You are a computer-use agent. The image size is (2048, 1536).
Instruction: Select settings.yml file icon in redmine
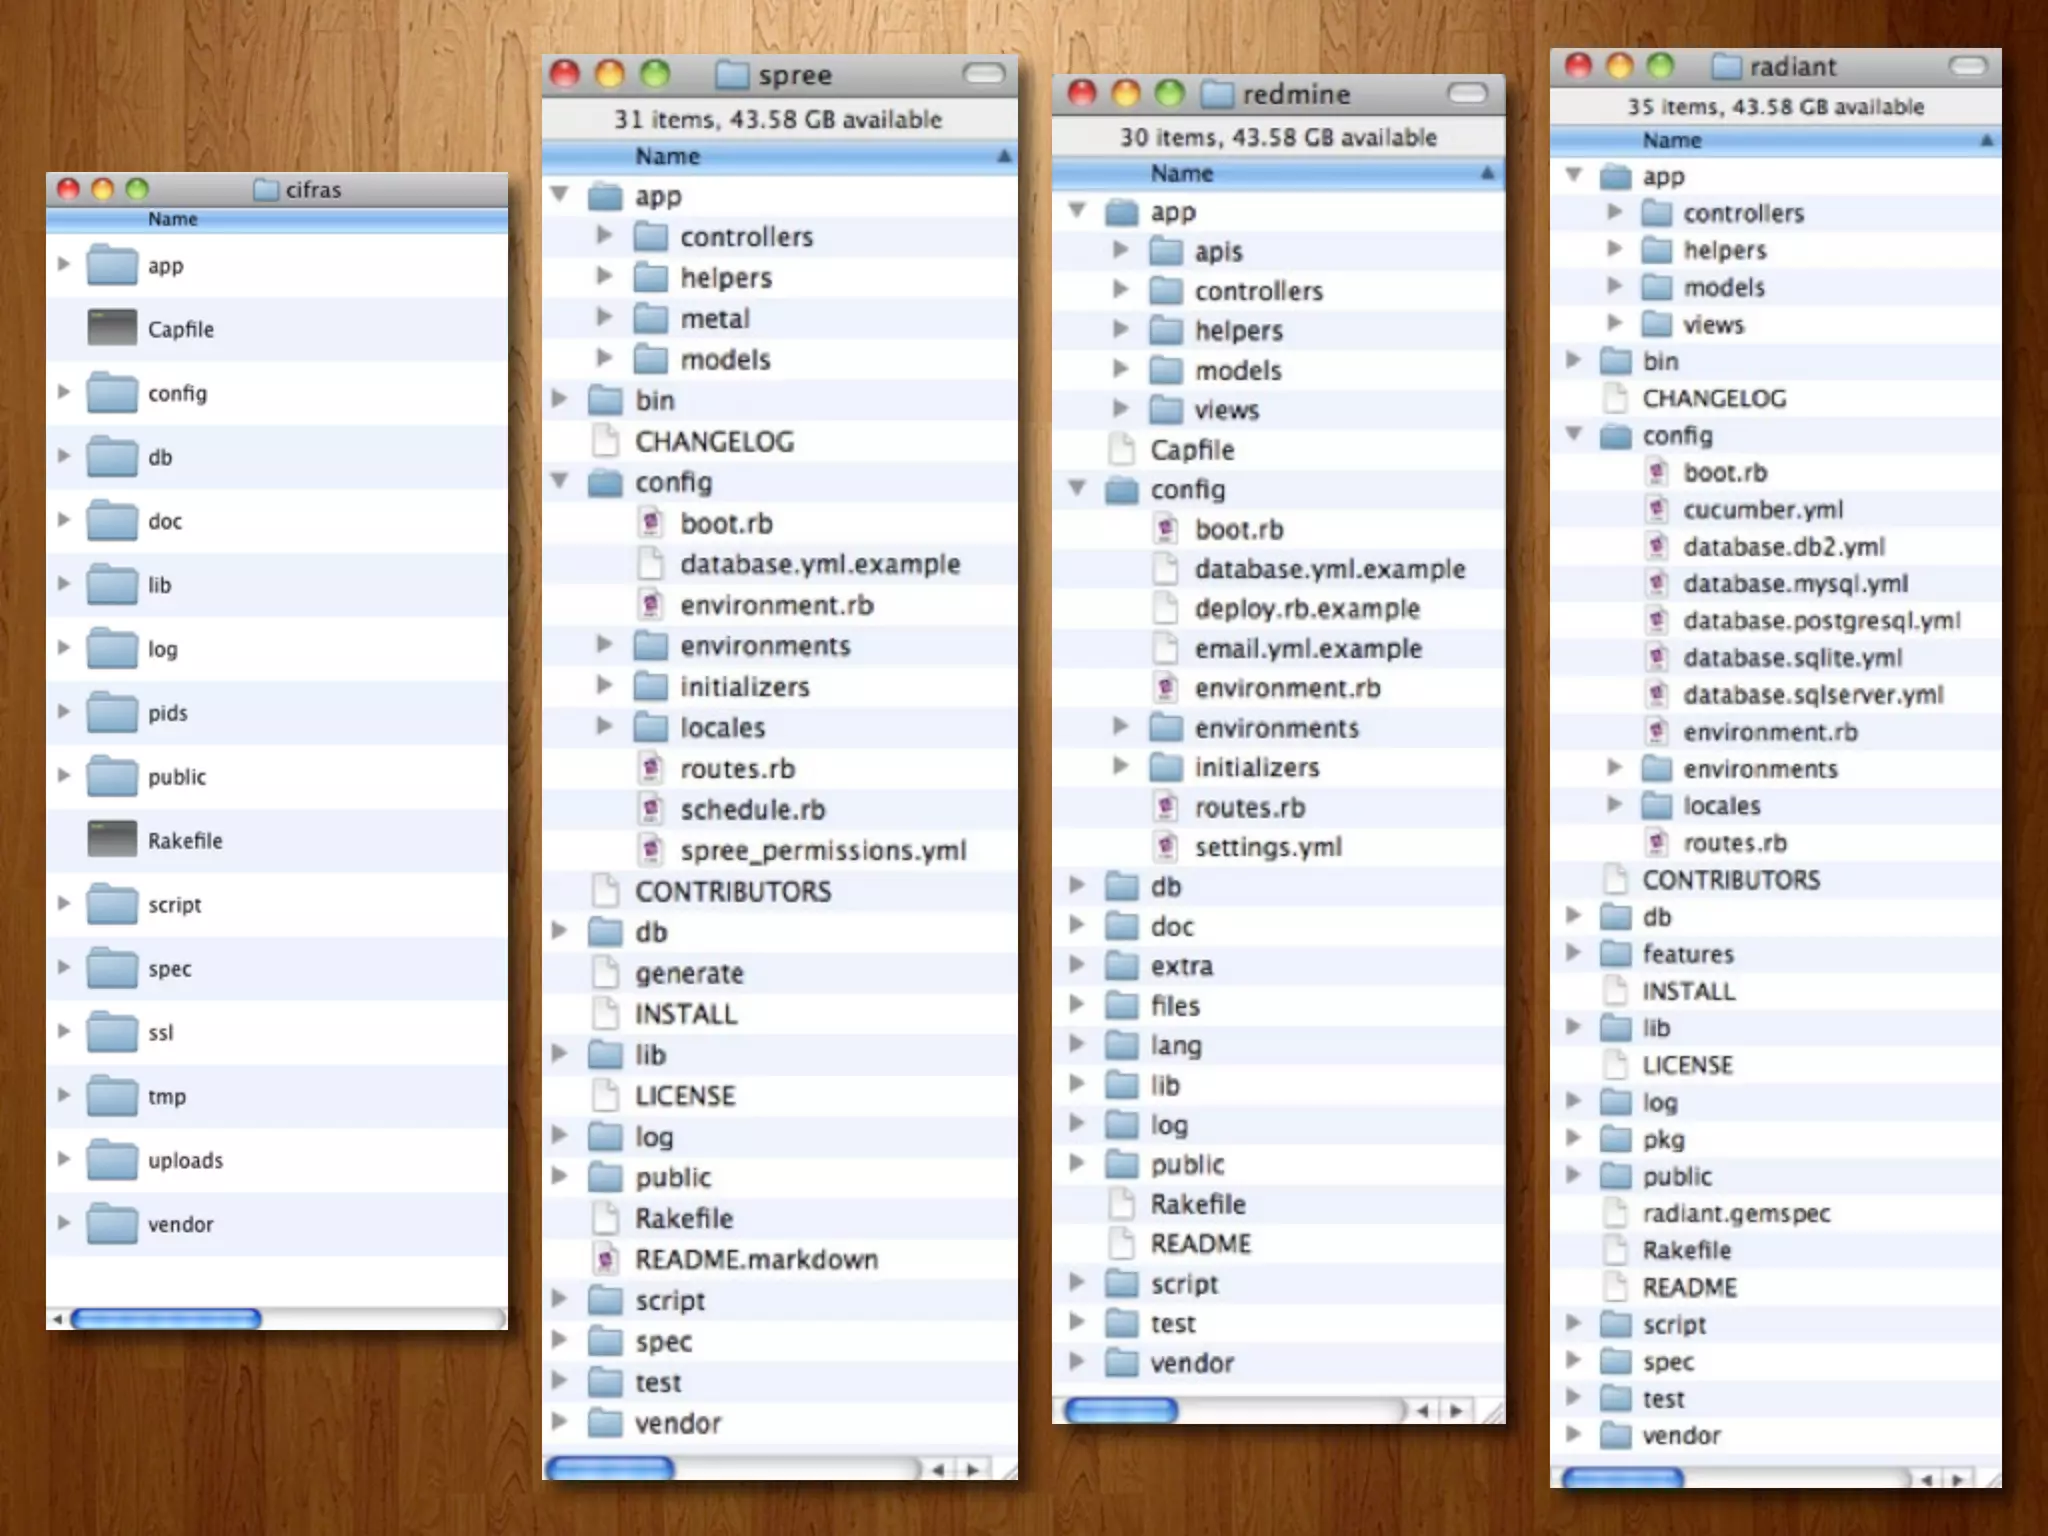[1165, 847]
